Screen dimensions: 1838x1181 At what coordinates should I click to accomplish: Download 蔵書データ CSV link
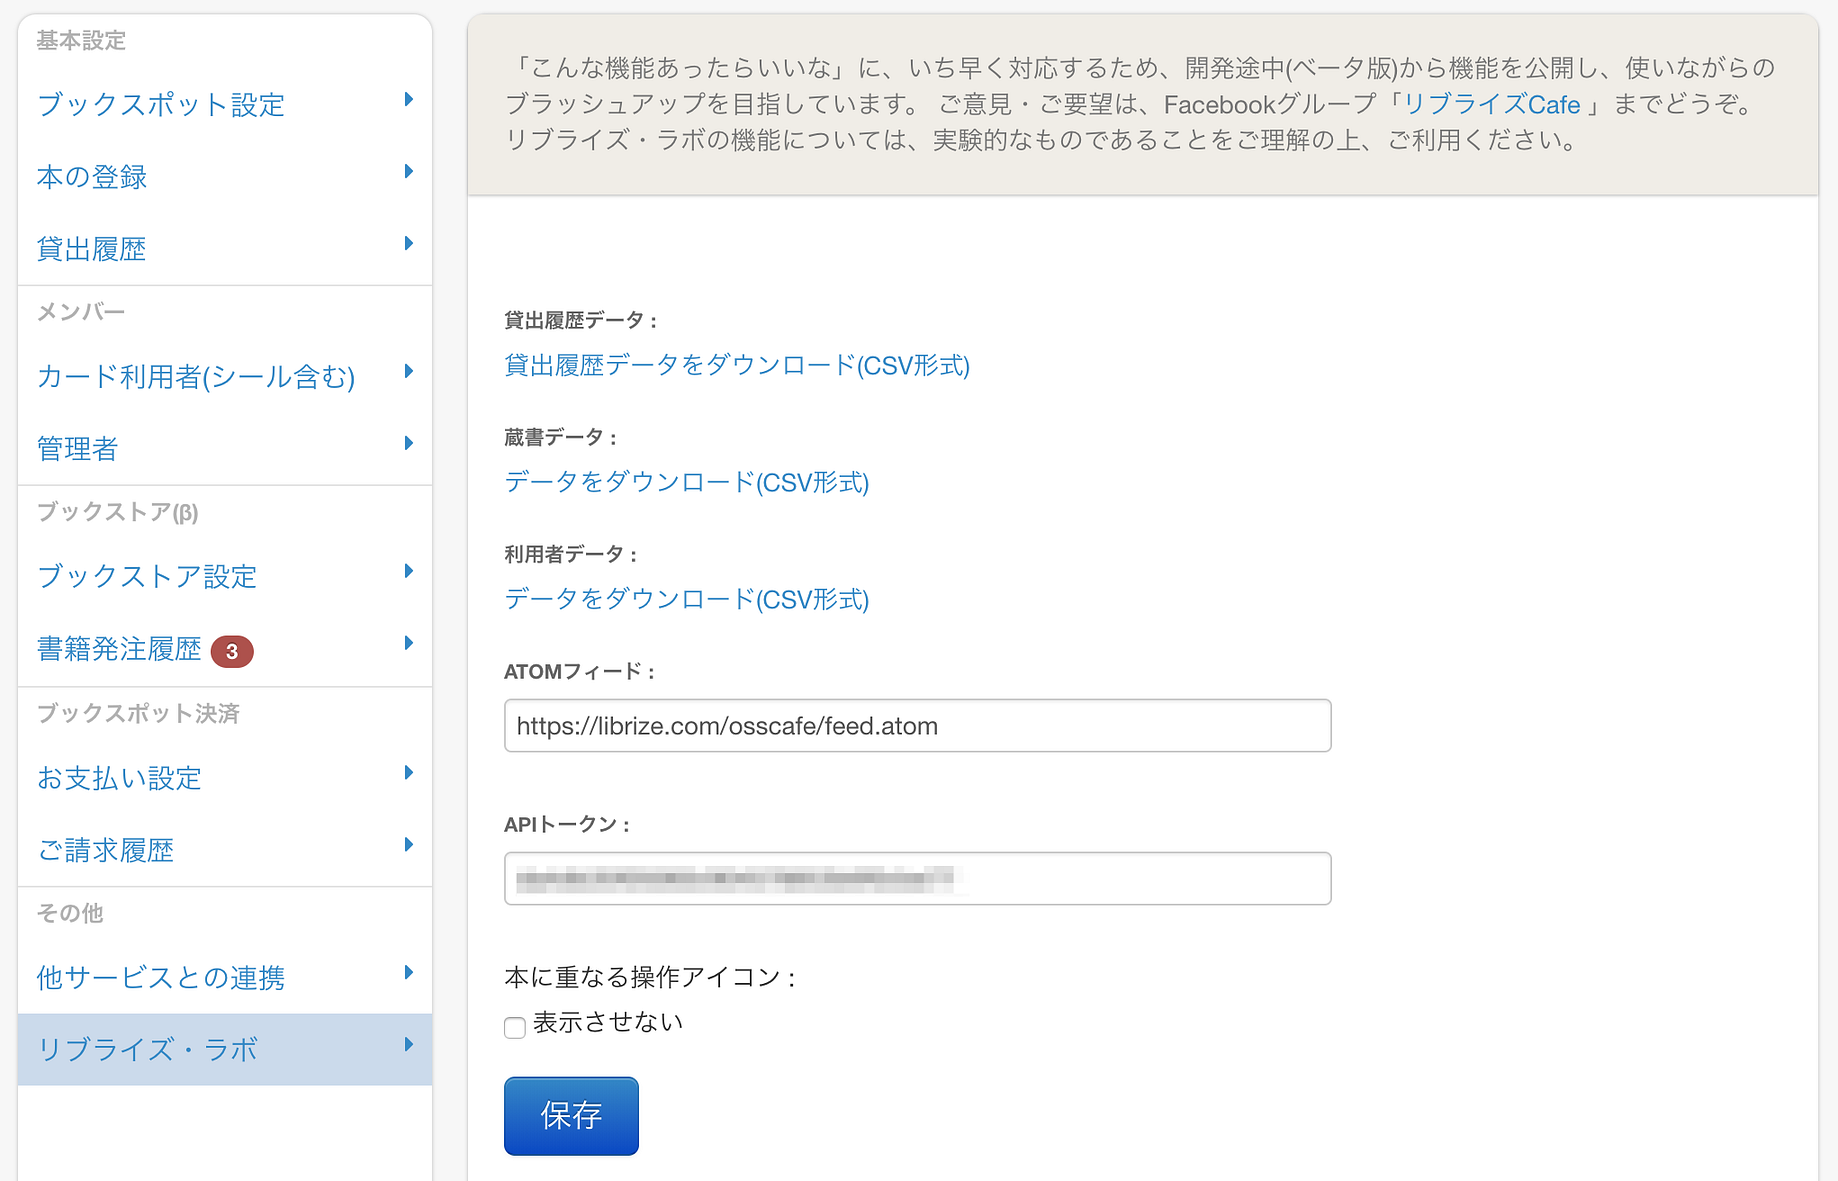(x=686, y=482)
